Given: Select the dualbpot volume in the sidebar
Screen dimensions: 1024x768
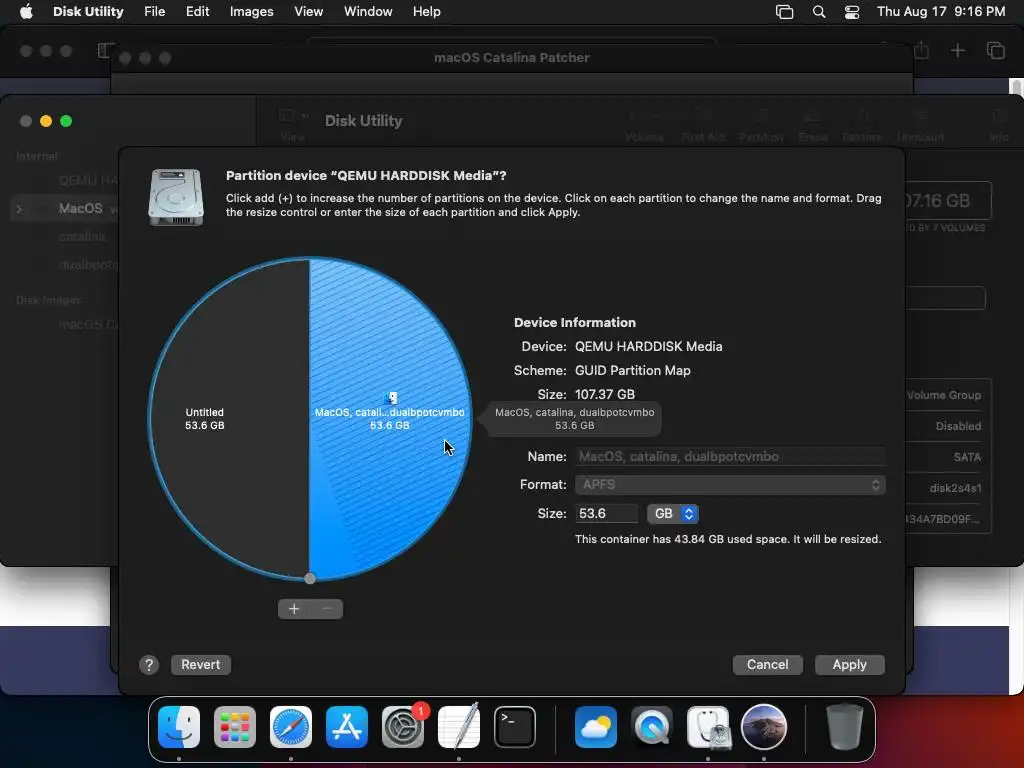Looking at the screenshot, I should (x=88, y=264).
